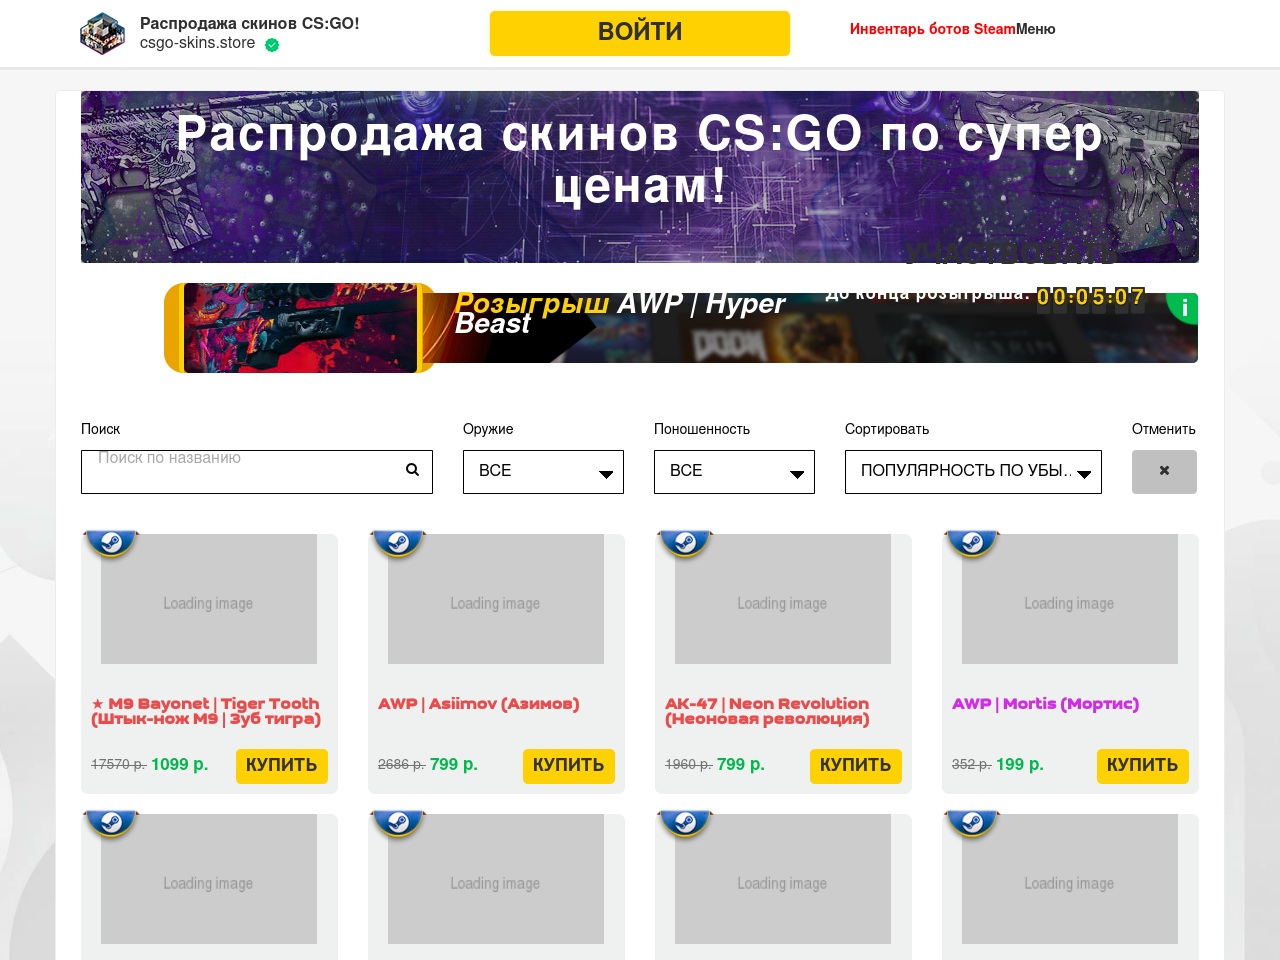This screenshot has height=960, width=1280.
Task: Click the search magnifier icon
Action: click(x=412, y=470)
